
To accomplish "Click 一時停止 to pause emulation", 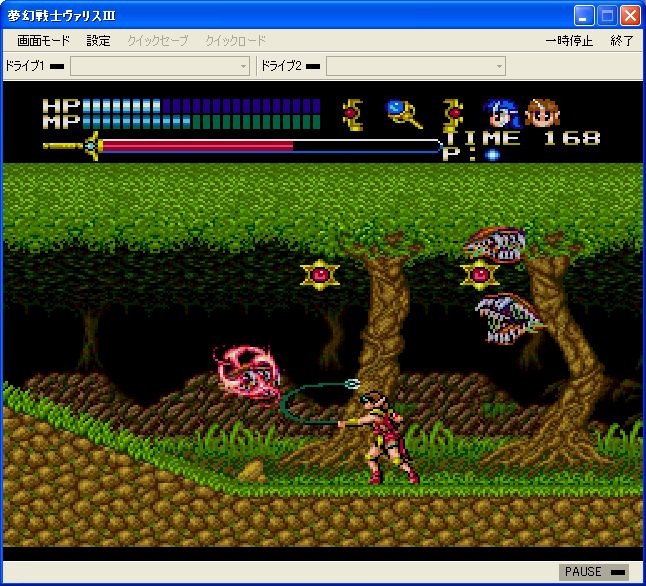I will [x=569, y=41].
